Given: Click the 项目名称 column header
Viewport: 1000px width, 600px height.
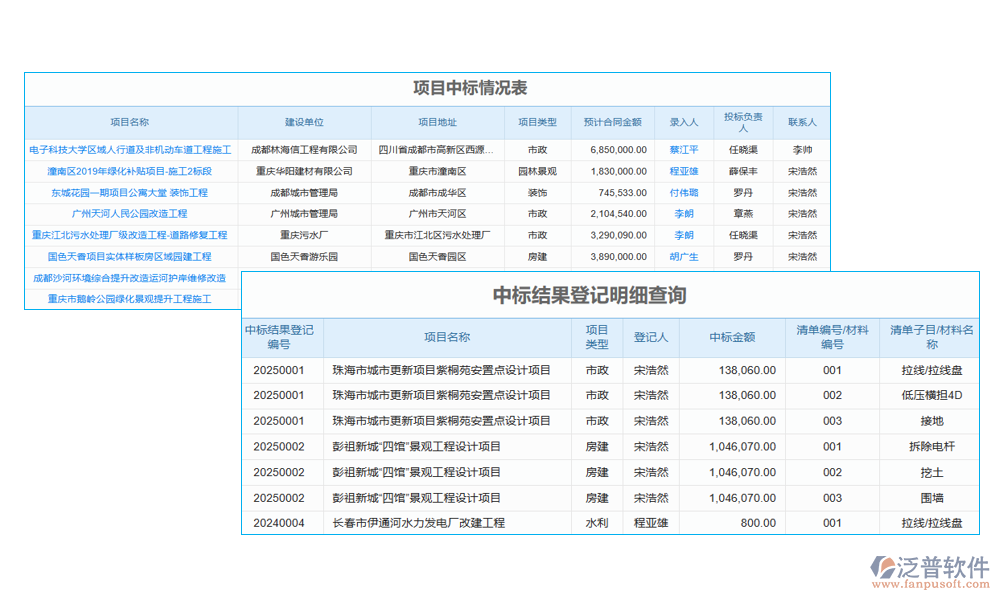Looking at the screenshot, I should tap(130, 122).
